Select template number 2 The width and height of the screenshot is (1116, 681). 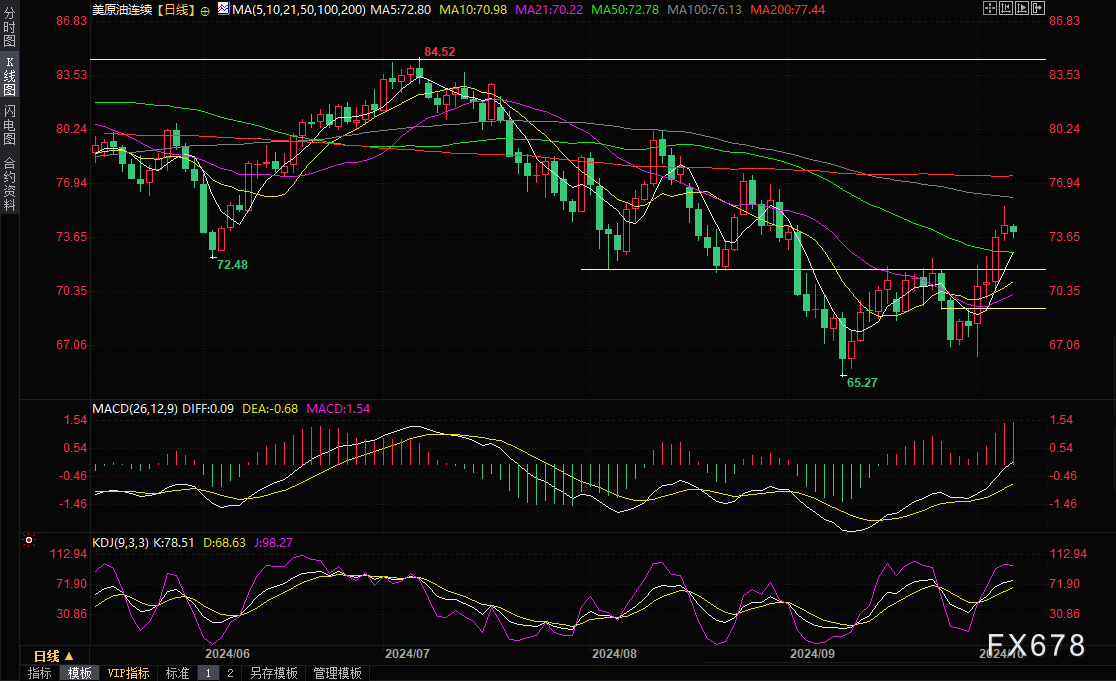click(x=229, y=673)
